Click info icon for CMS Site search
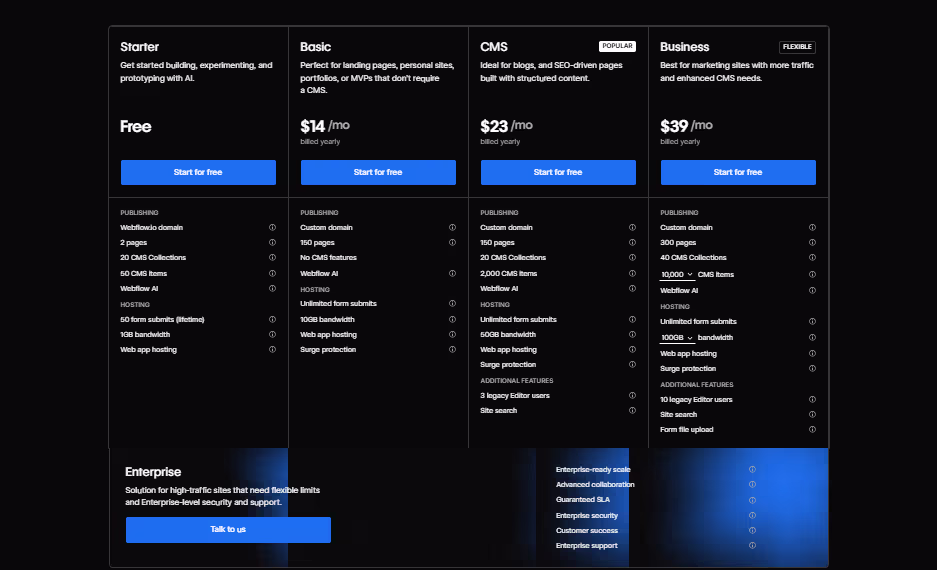Screen dimensions: 937x570 [x=632, y=410]
